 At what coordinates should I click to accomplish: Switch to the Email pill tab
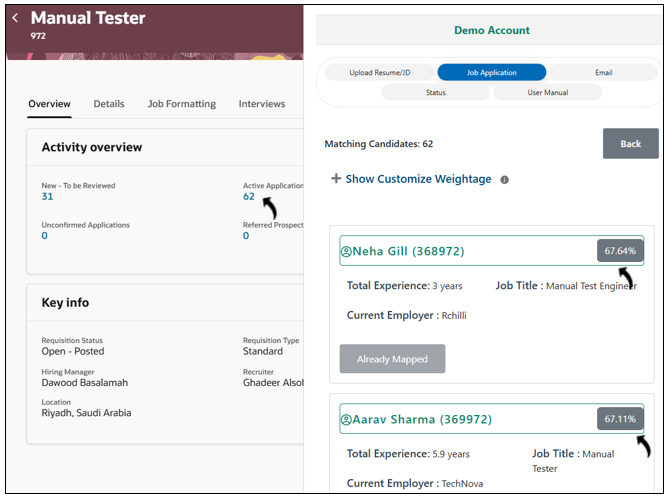[603, 72]
